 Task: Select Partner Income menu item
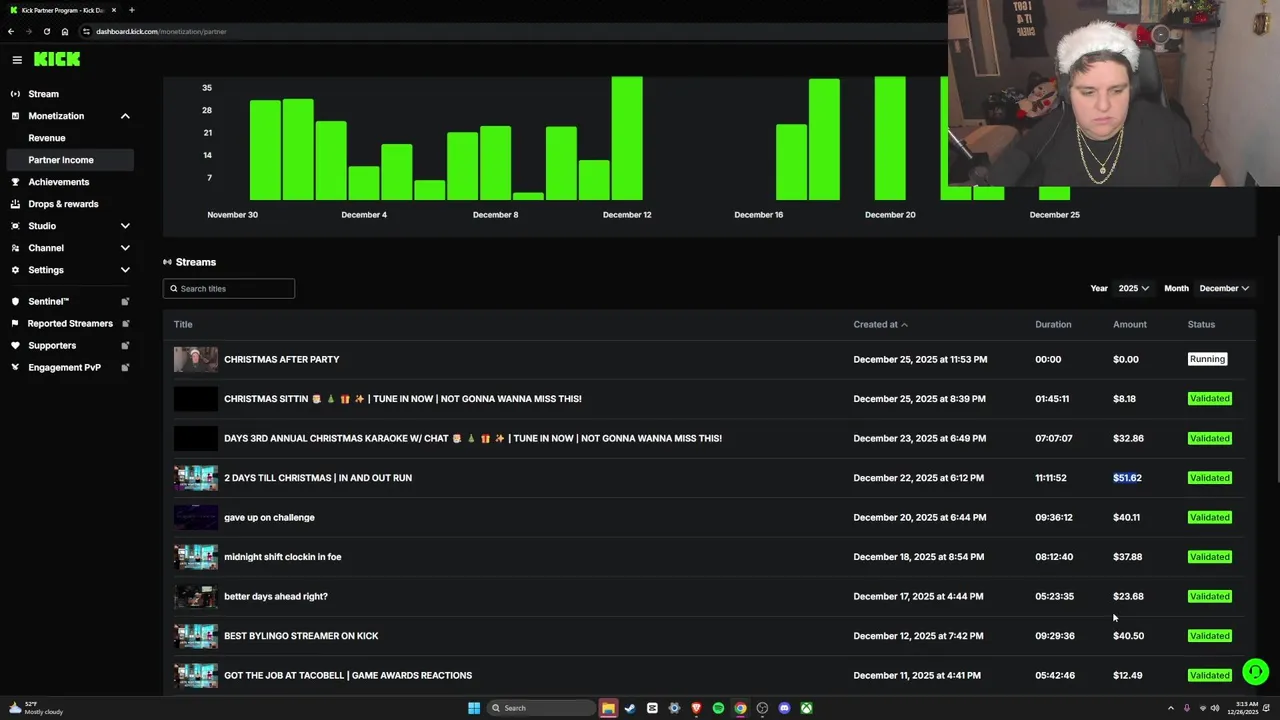pos(69,160)
